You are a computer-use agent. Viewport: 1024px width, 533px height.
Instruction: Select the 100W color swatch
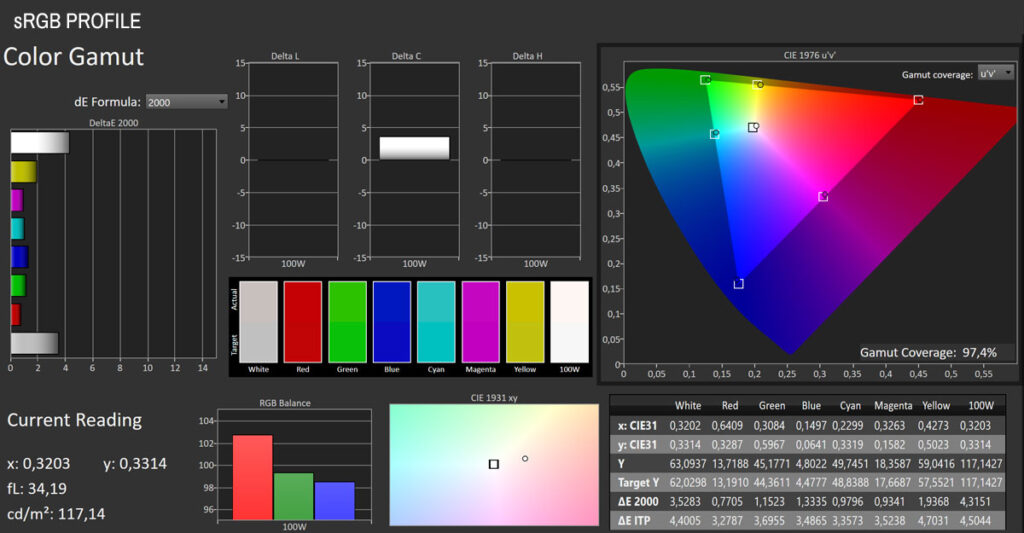point(569,321)
